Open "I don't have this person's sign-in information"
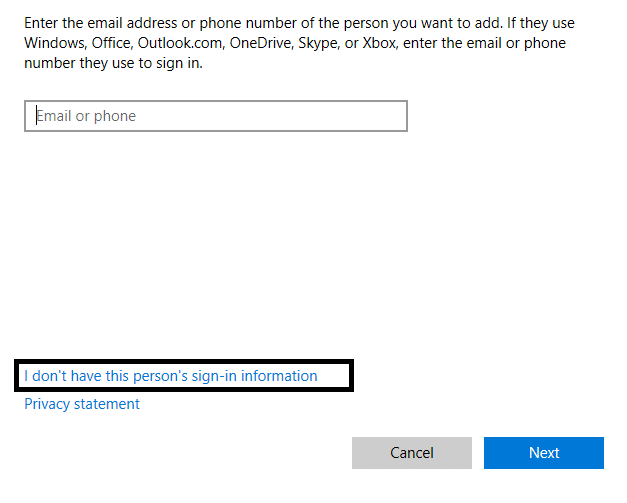The width and height of the screenshot is (627, 503). tap(171, 376)
